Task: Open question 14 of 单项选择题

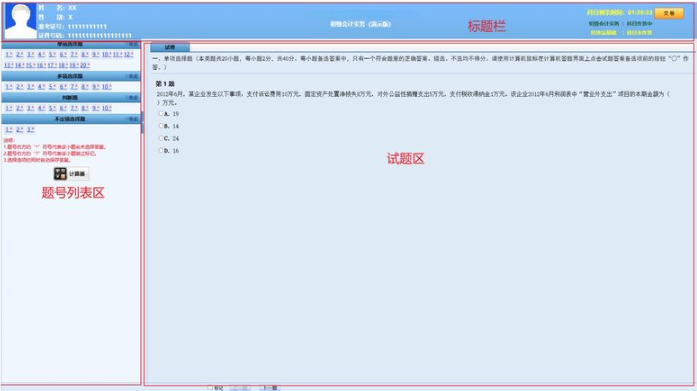Action: click(20, 65)
